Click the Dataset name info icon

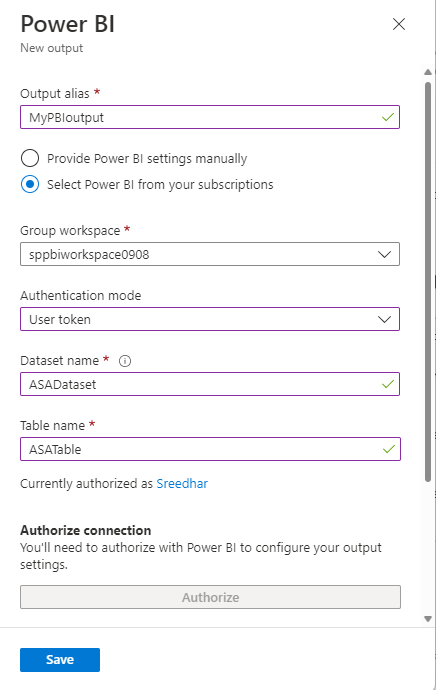pyautogui.click(x=125, y=361)
